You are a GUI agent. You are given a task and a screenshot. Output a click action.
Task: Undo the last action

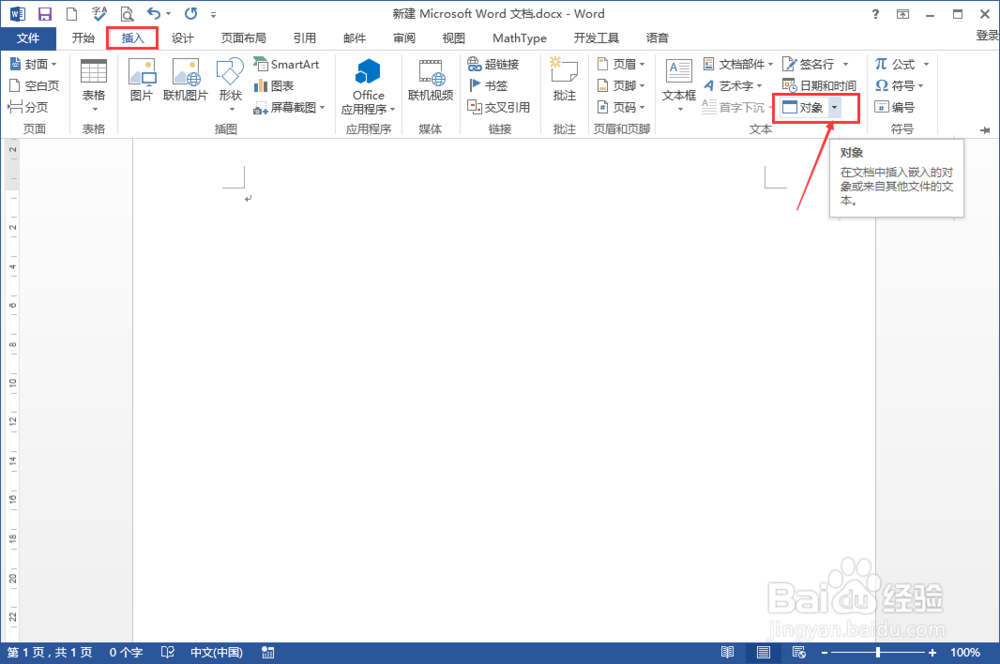(x=154, y=13)
